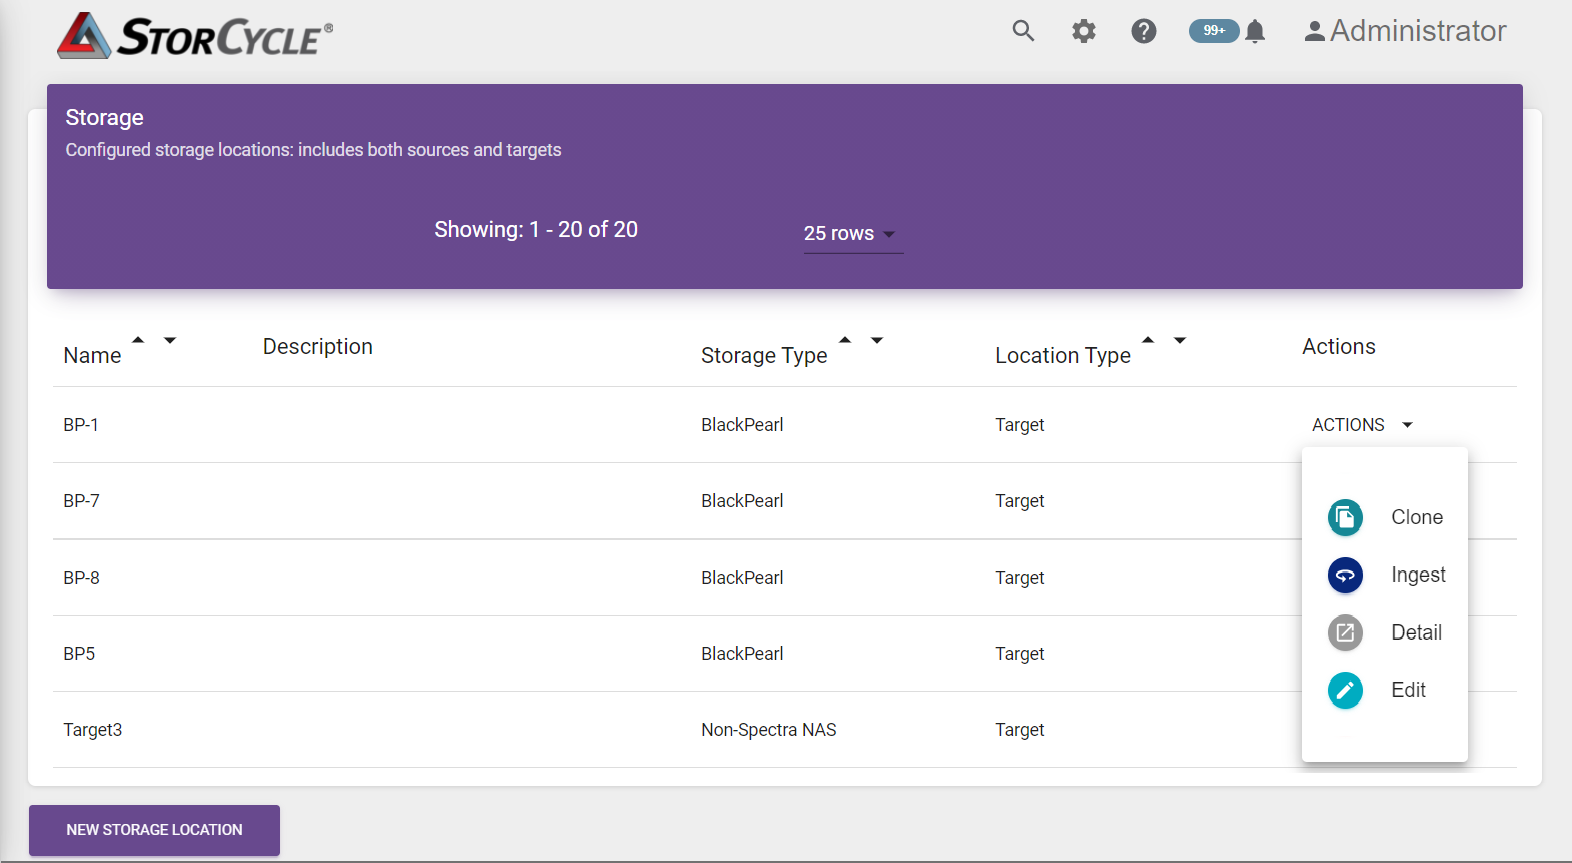
Task: Click the Location Type column header
Action: click(1063, 355)
